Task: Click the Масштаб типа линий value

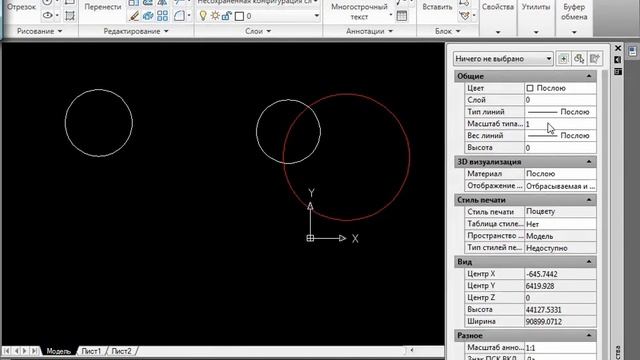Action: tap(560, 124)
